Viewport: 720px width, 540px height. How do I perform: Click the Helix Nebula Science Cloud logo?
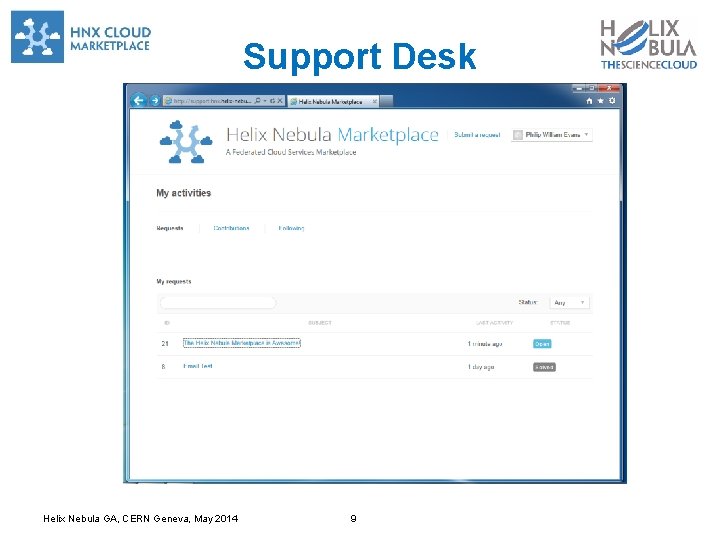coord(648,44)
